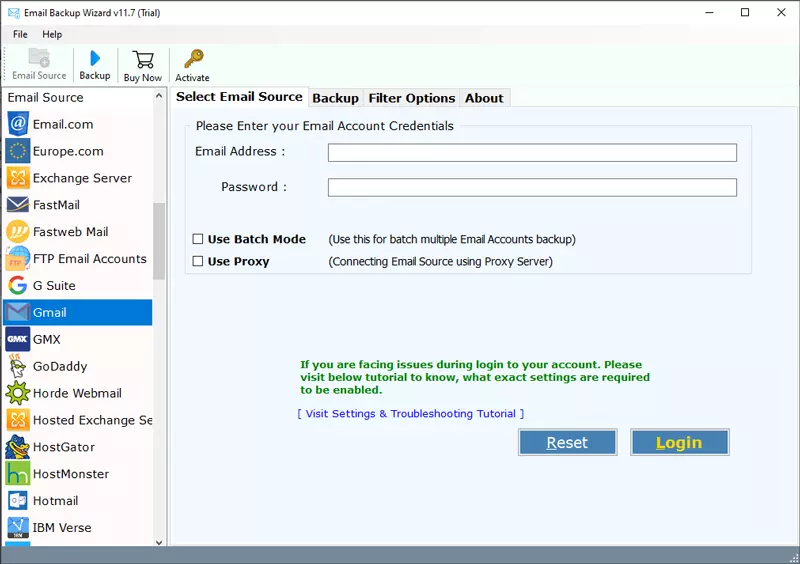Screen dimensions: 800x564
Task: Click the Password input field
Action: pos(532,187)
